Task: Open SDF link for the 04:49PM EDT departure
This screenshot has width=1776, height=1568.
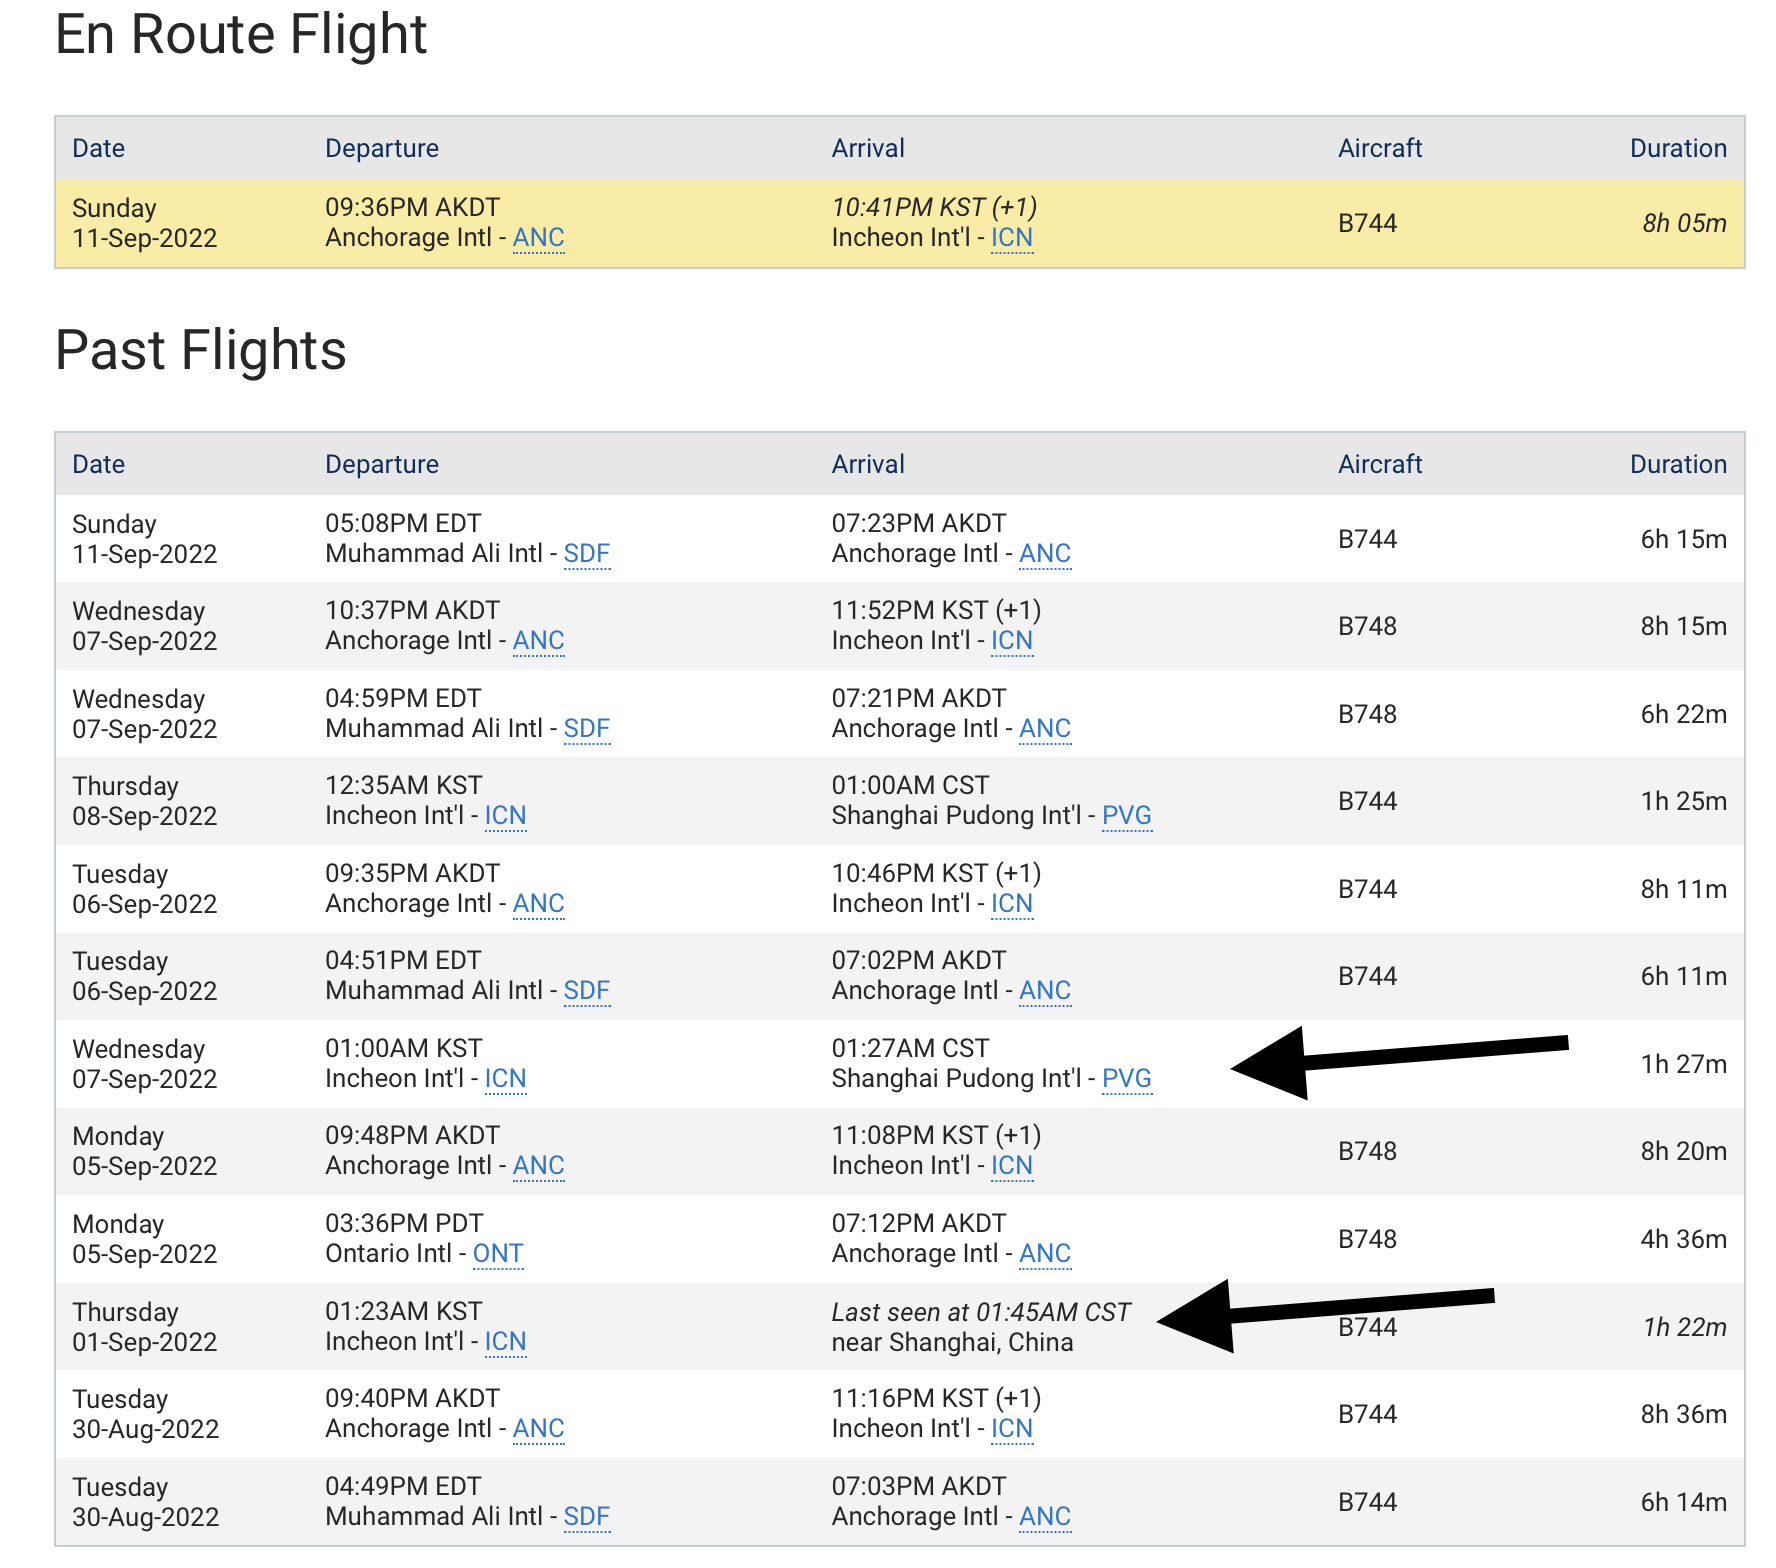Action: [586, 1517]
